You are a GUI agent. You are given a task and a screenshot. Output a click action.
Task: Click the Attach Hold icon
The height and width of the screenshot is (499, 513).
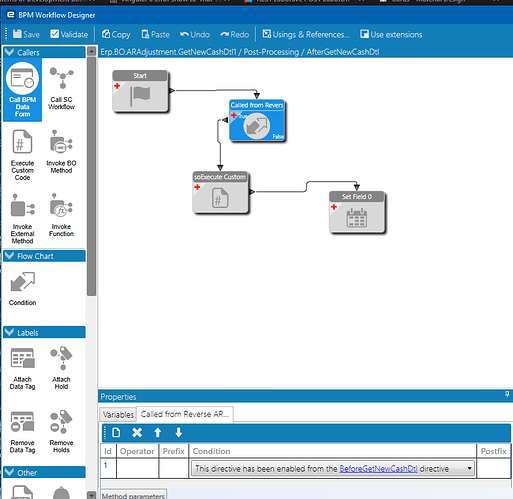point(61,368)
